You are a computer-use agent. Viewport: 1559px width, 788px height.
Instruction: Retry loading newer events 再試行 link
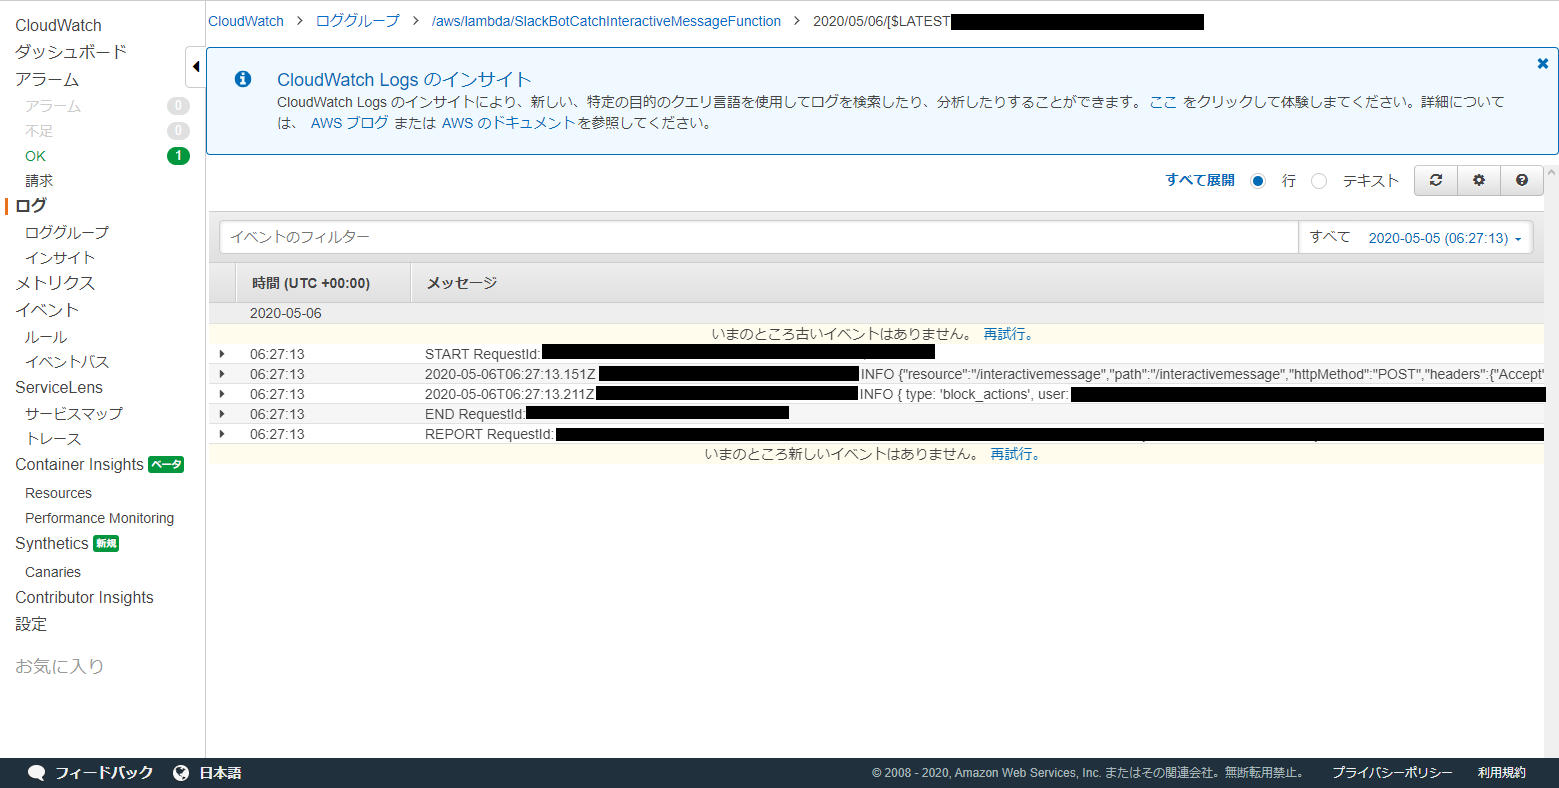click(x=1016, y=454)
